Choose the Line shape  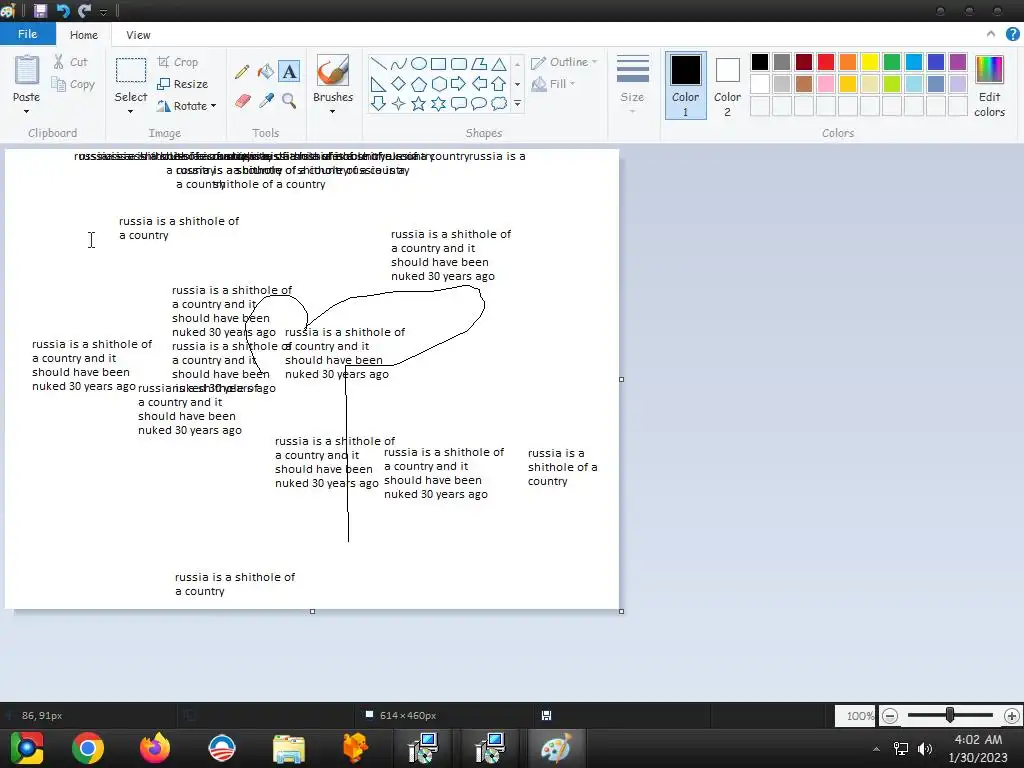click(378, 63)
